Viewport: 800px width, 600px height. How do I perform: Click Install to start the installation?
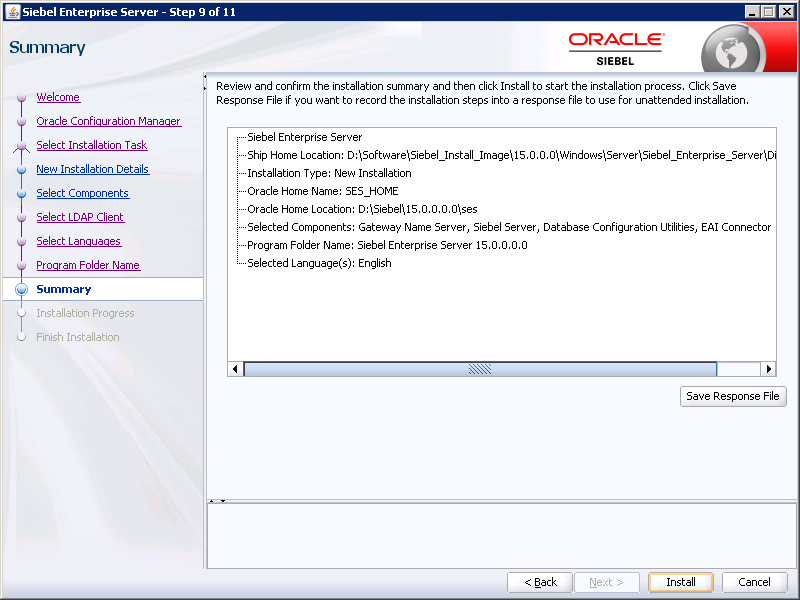681,582
